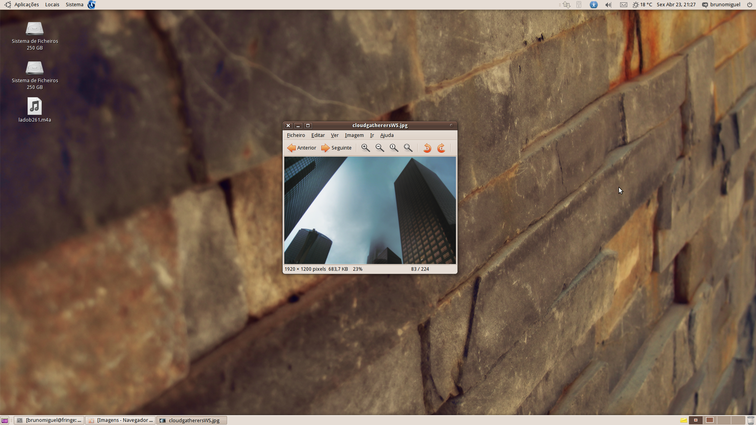Viewport: 756px width, 425px height.
Task: Click the skyscraper image in viewer
Action: click(370, 210)
